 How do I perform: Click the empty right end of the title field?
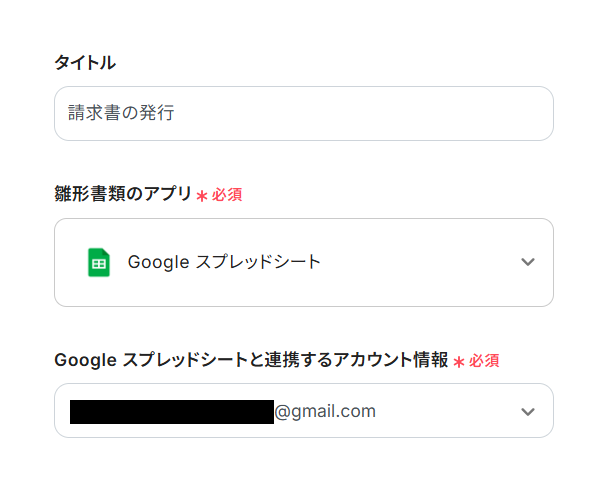(480, 113)
